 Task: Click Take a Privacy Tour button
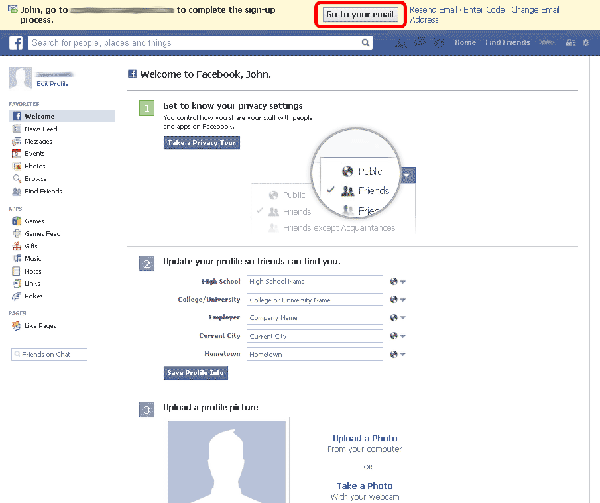[x=202, y=143]
